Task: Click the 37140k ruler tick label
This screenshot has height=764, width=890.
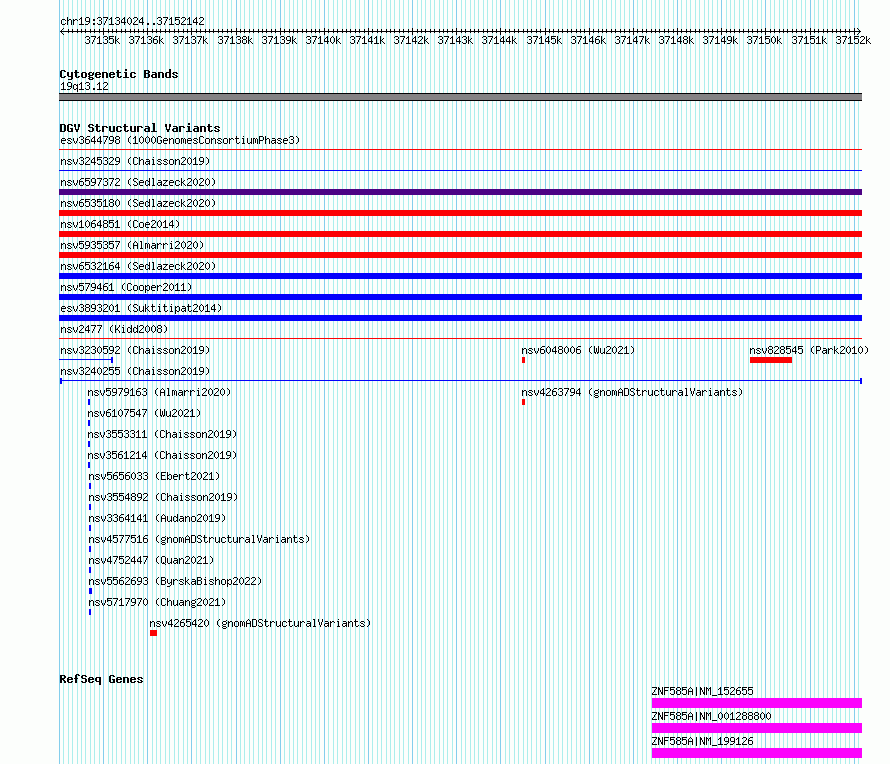Action: (323, 40)
